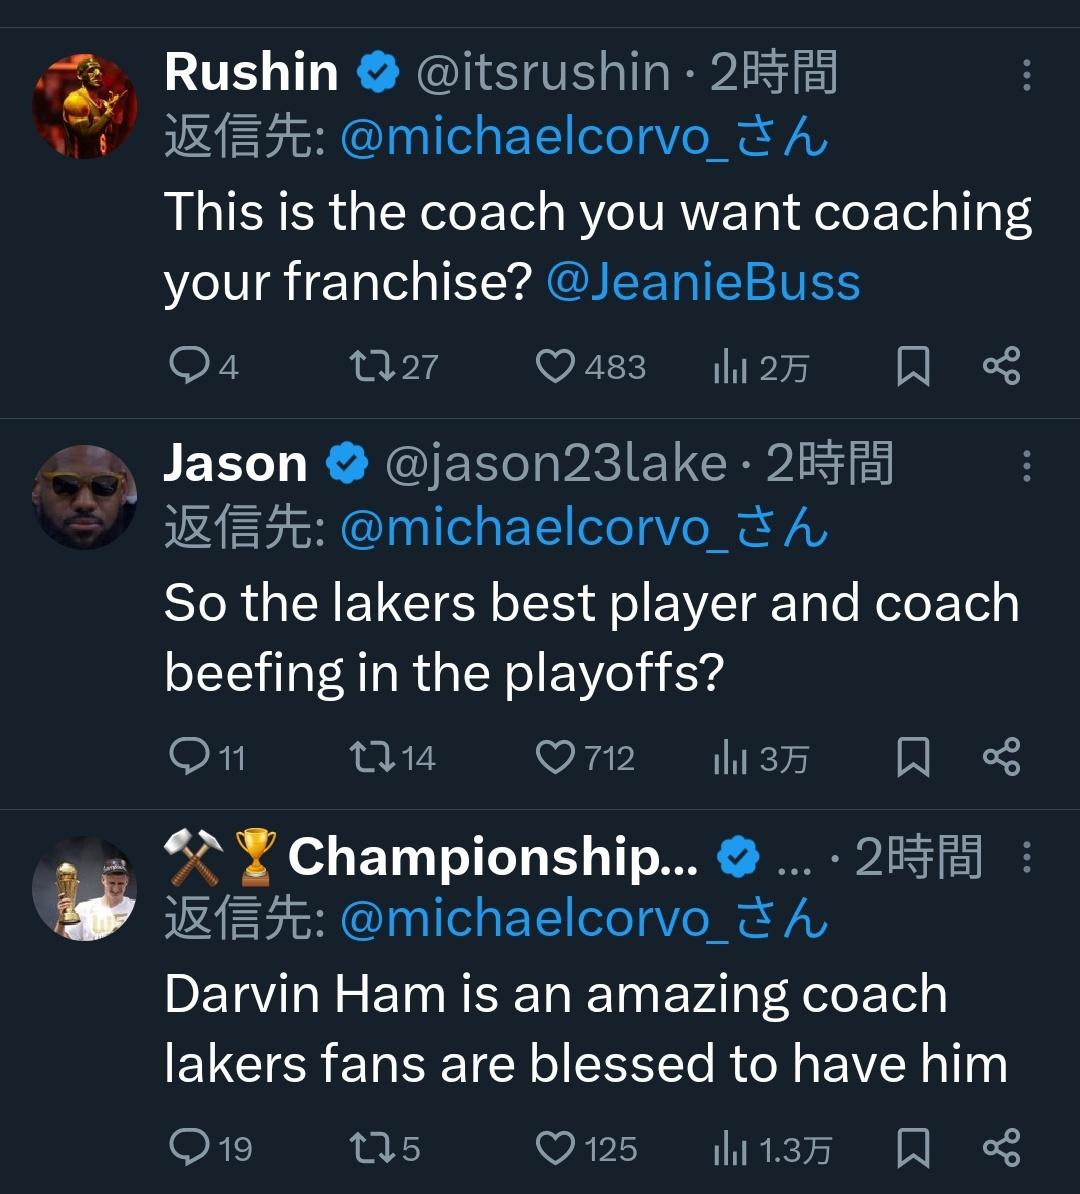Reply to Rushin's tweet

[x=188, y=367]
